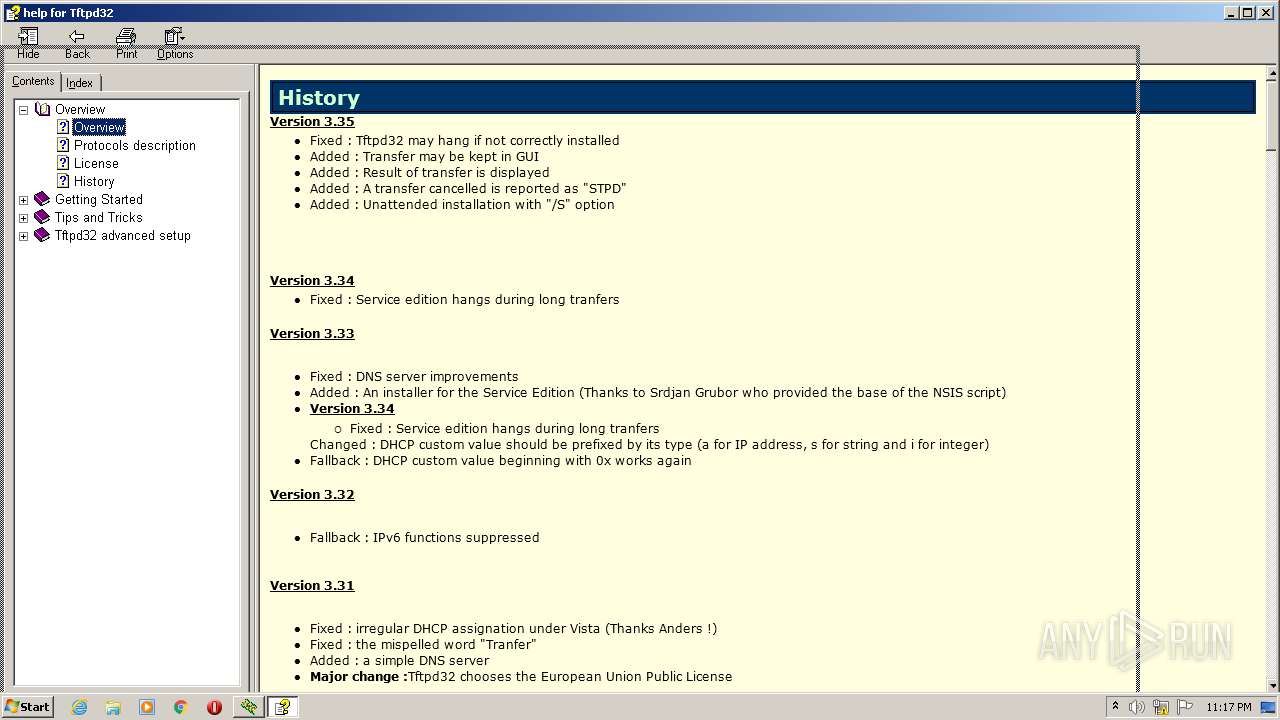
Task: Click the open Overview book icon
Action: pyautogui.click(x=42, y=109)
